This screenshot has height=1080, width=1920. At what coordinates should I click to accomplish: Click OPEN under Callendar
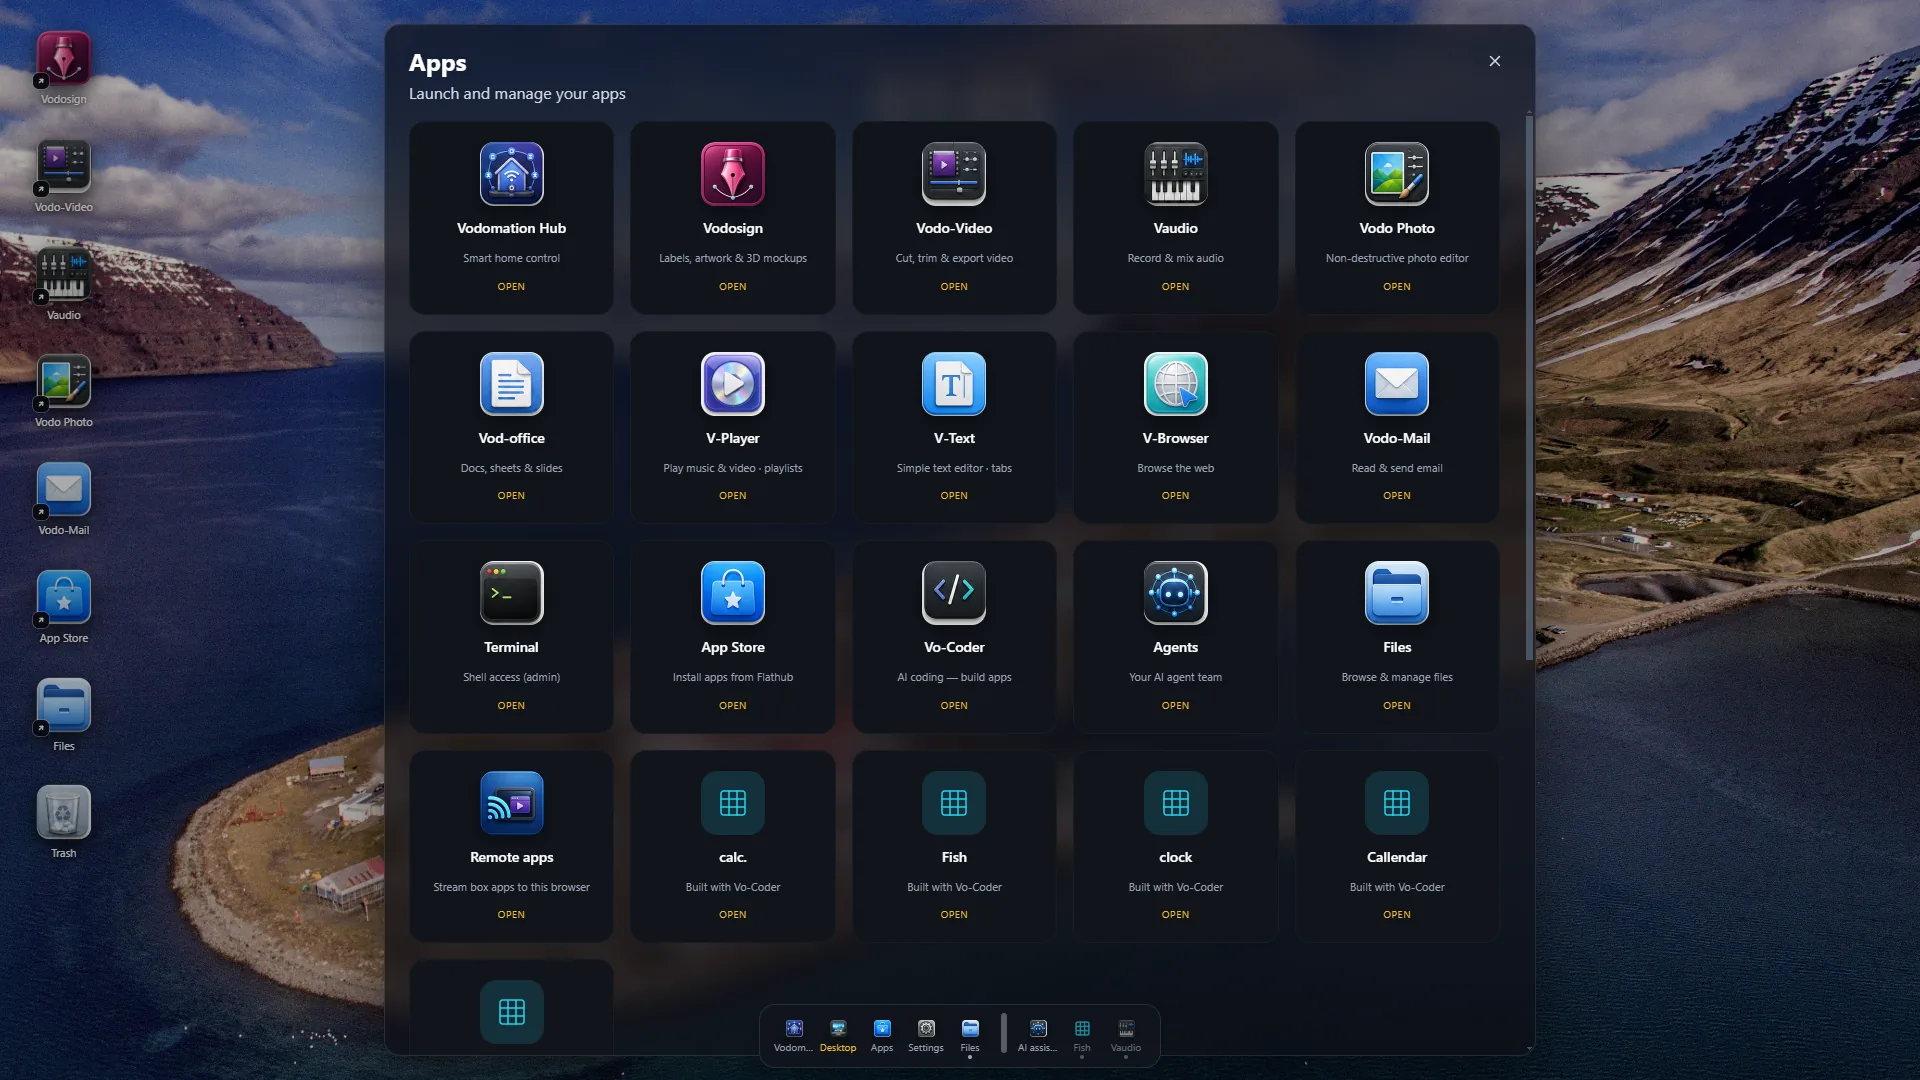tap(1397, 915)
